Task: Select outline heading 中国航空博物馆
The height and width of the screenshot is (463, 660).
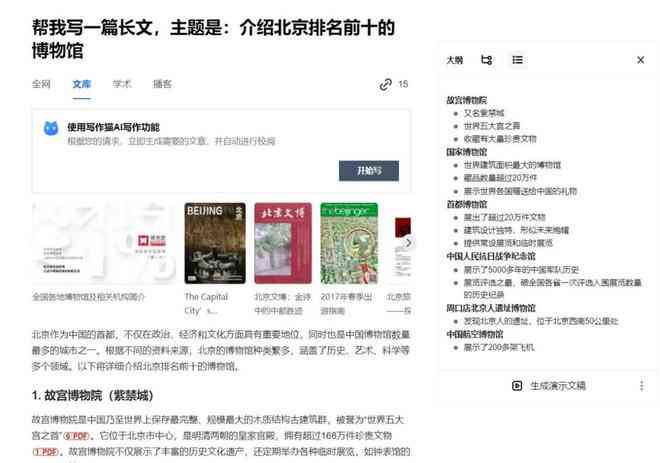Action: tap(474, 334)
